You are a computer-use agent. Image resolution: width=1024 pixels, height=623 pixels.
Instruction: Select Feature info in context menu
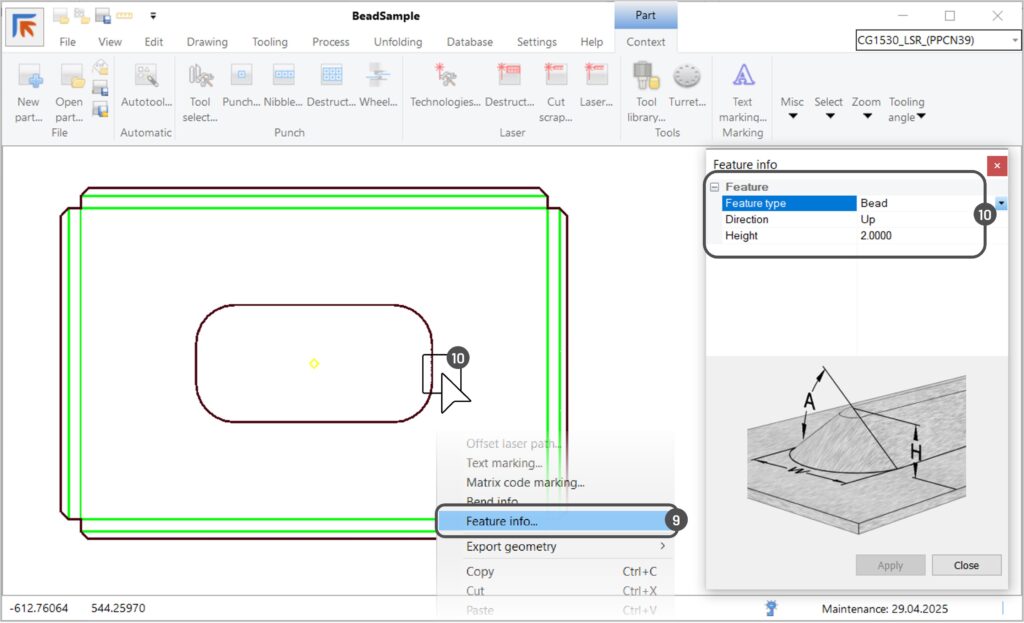502,521
